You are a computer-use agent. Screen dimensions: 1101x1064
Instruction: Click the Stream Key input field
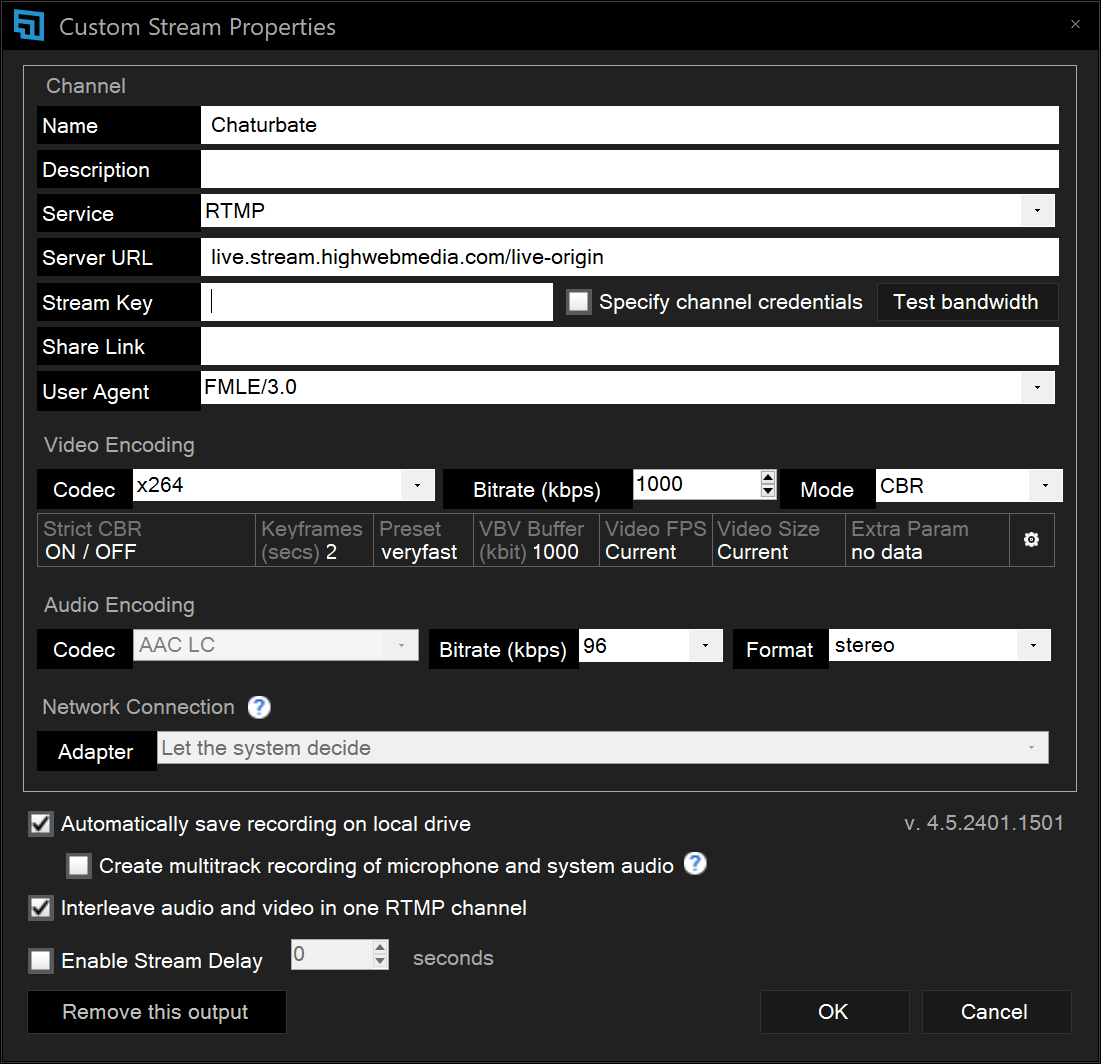(x=377, y=302)
